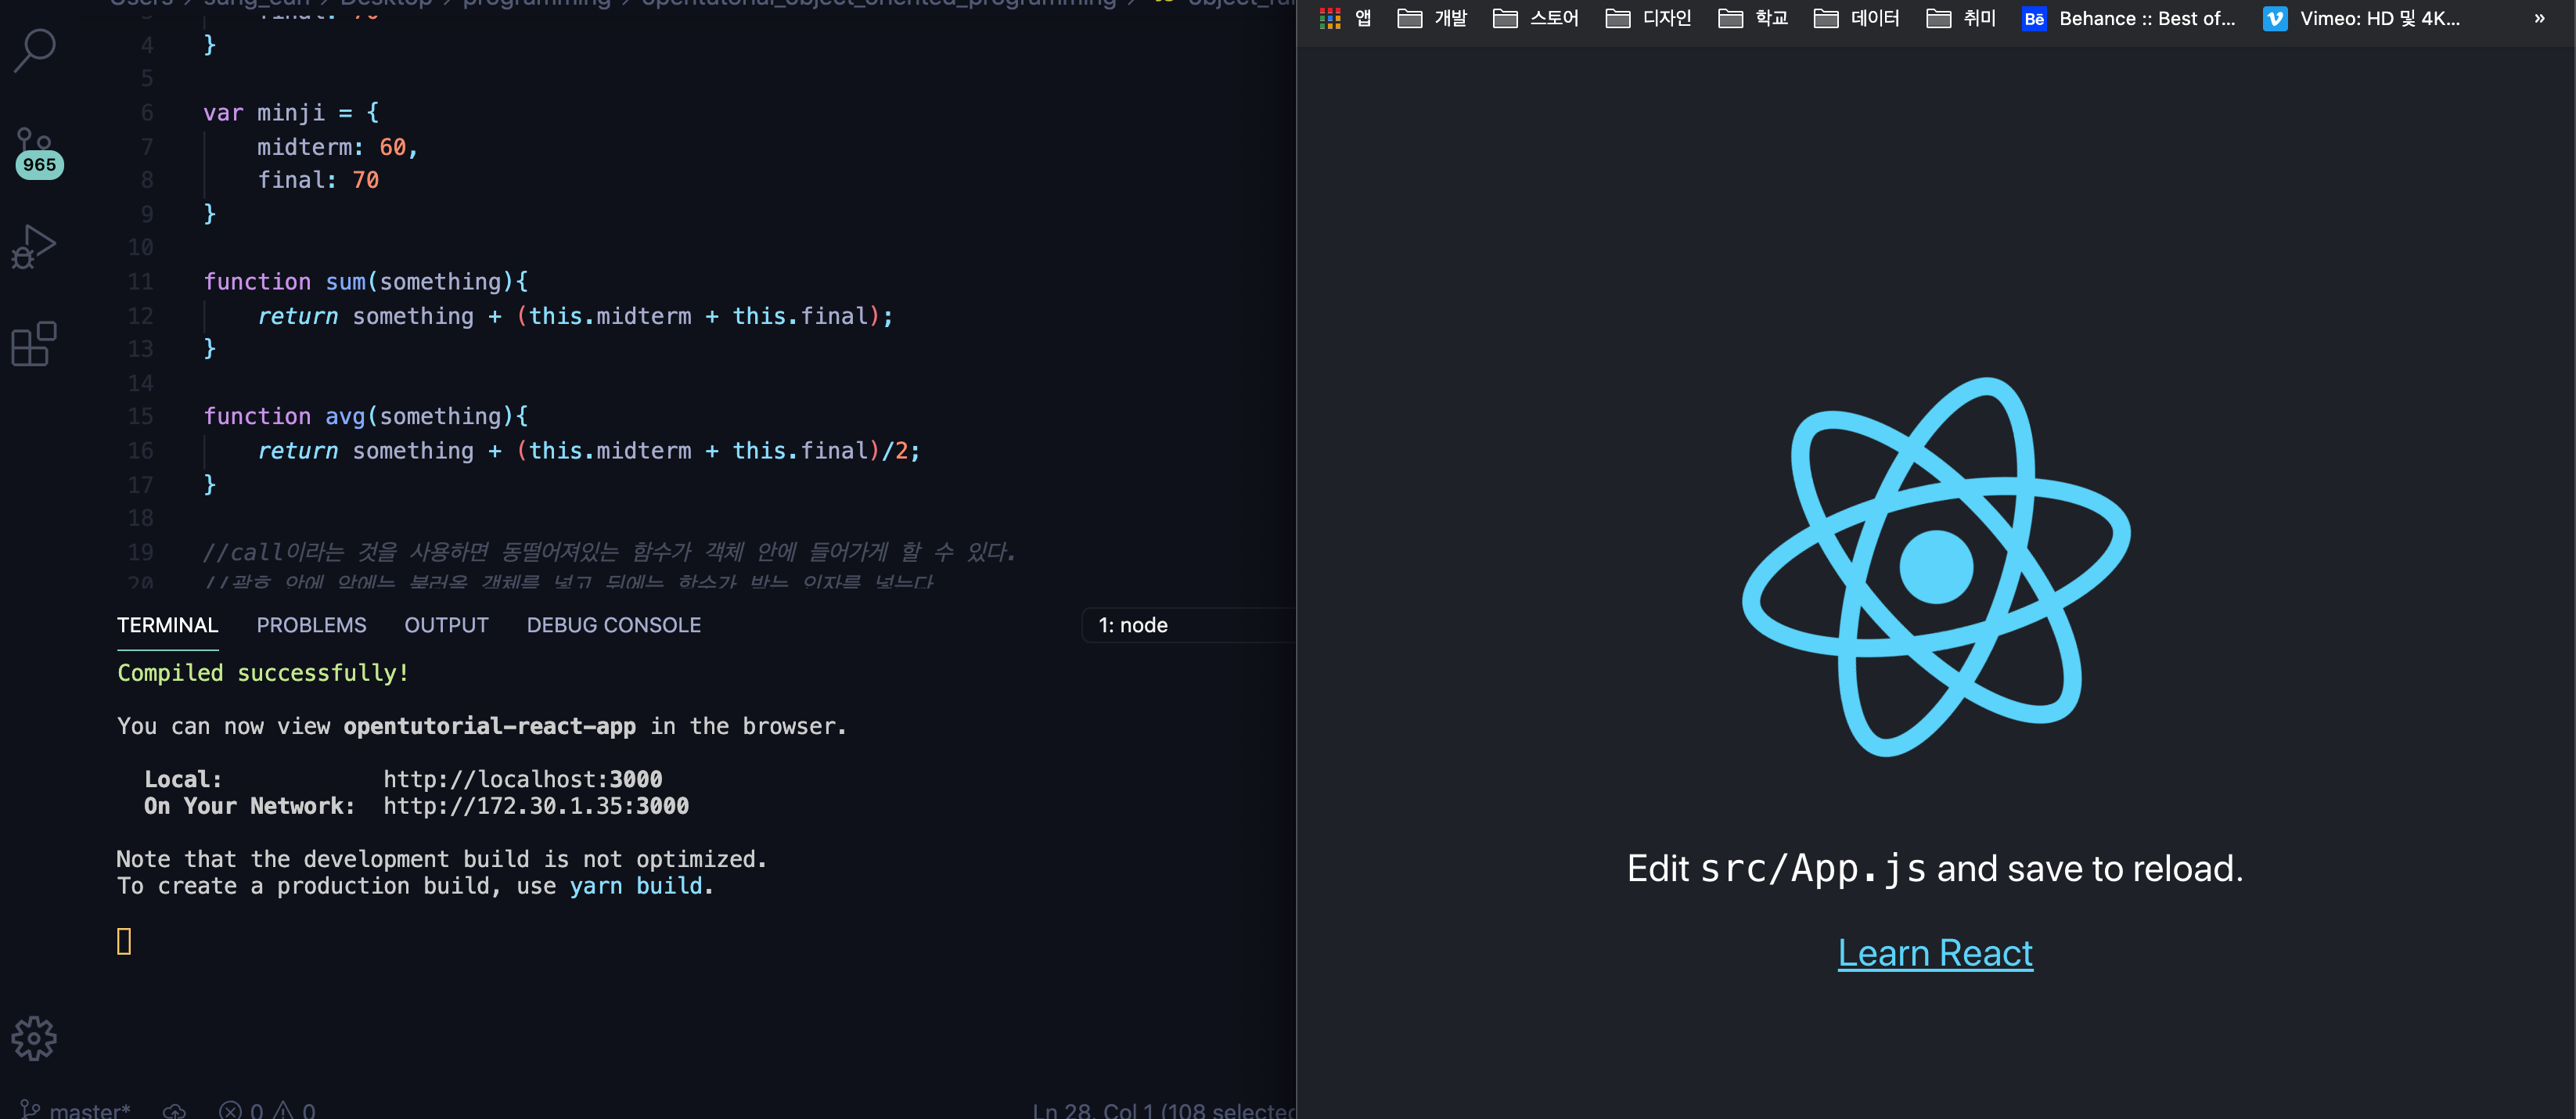Open the Vimeo bookmark

coord(2362,18)
